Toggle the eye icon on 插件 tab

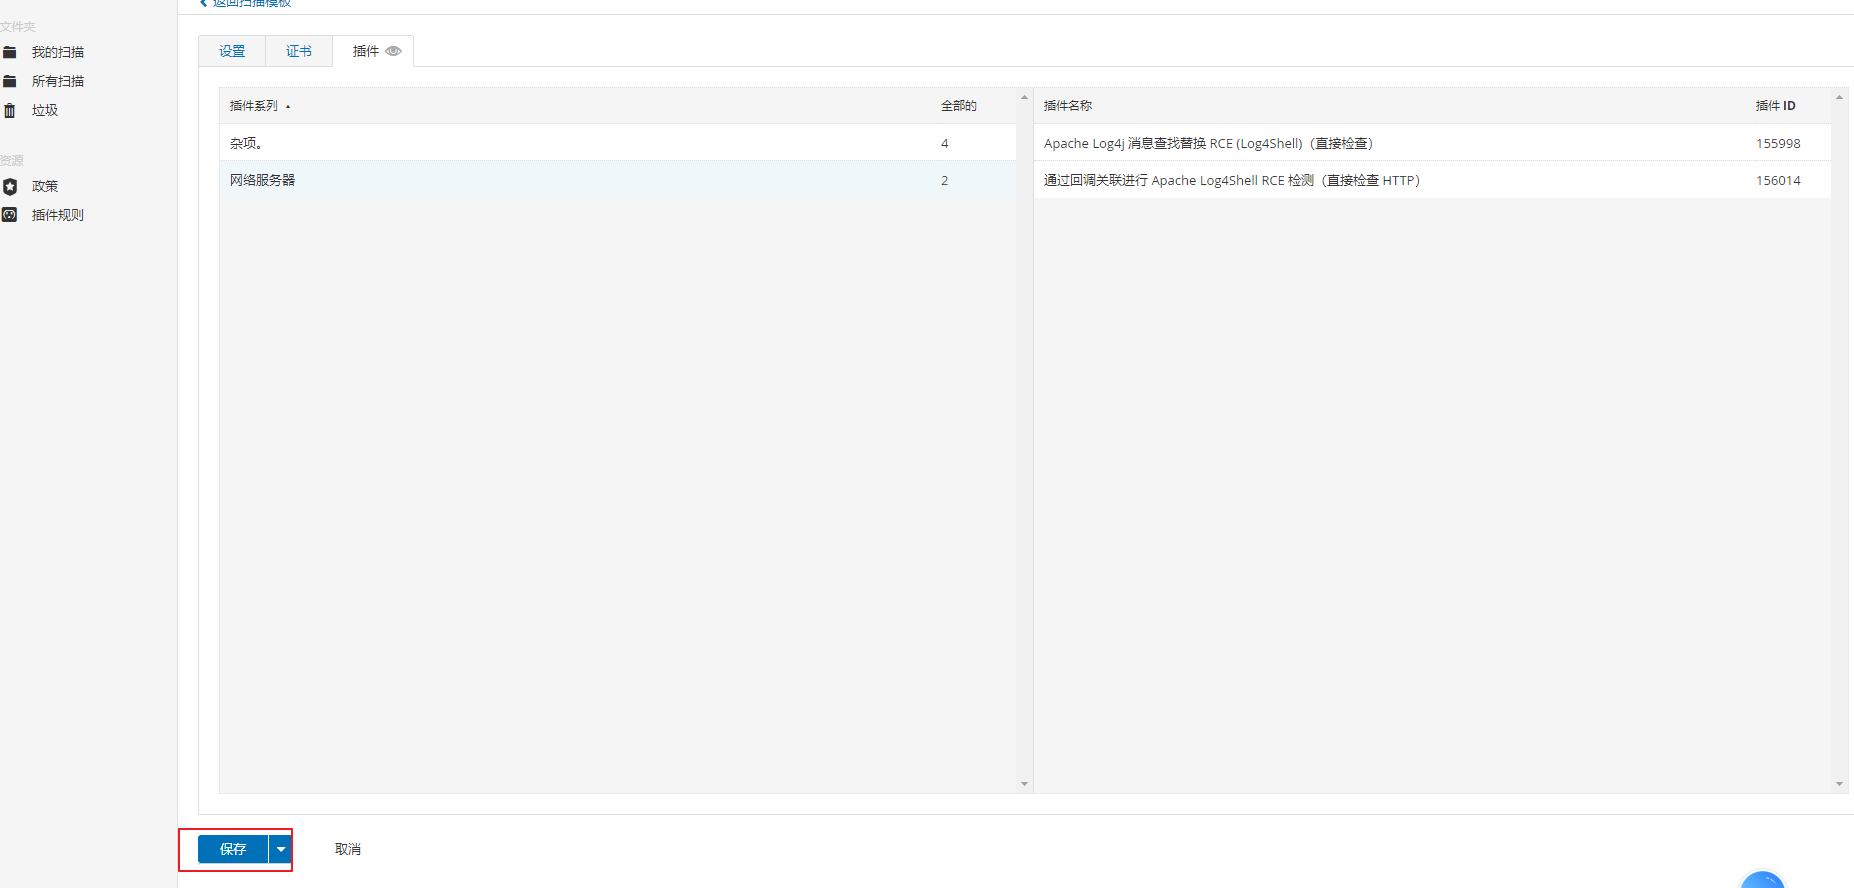pos(394,51)
